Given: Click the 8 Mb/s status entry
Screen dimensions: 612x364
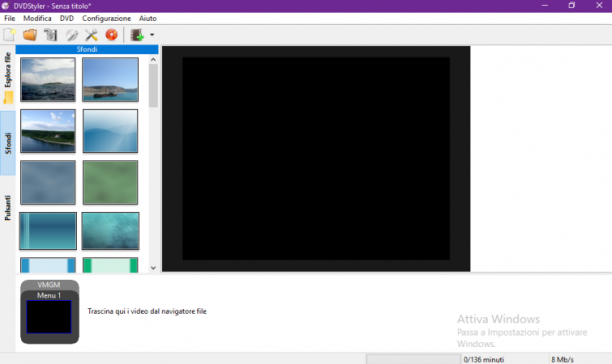Looking at the screenshot, I should coord(562,360).
